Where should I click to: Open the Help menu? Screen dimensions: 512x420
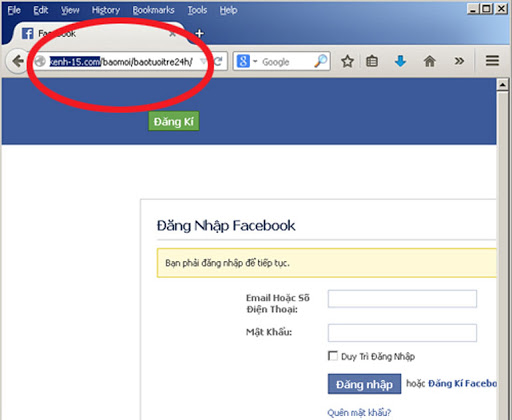click(x=228, y=10)
